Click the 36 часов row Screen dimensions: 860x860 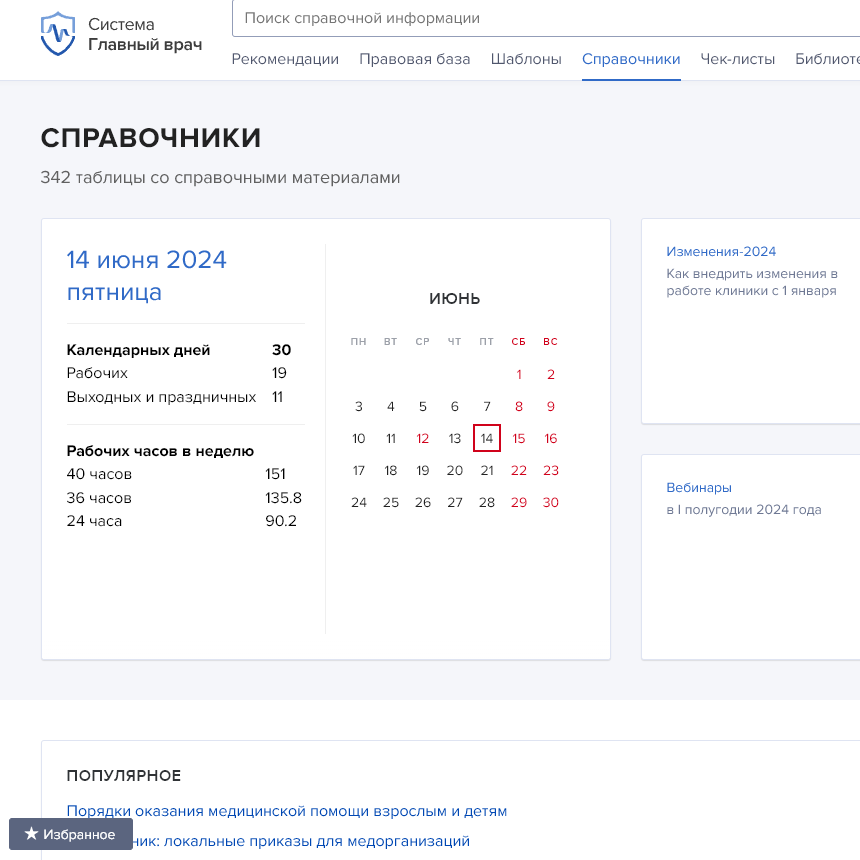coord(184,498)
